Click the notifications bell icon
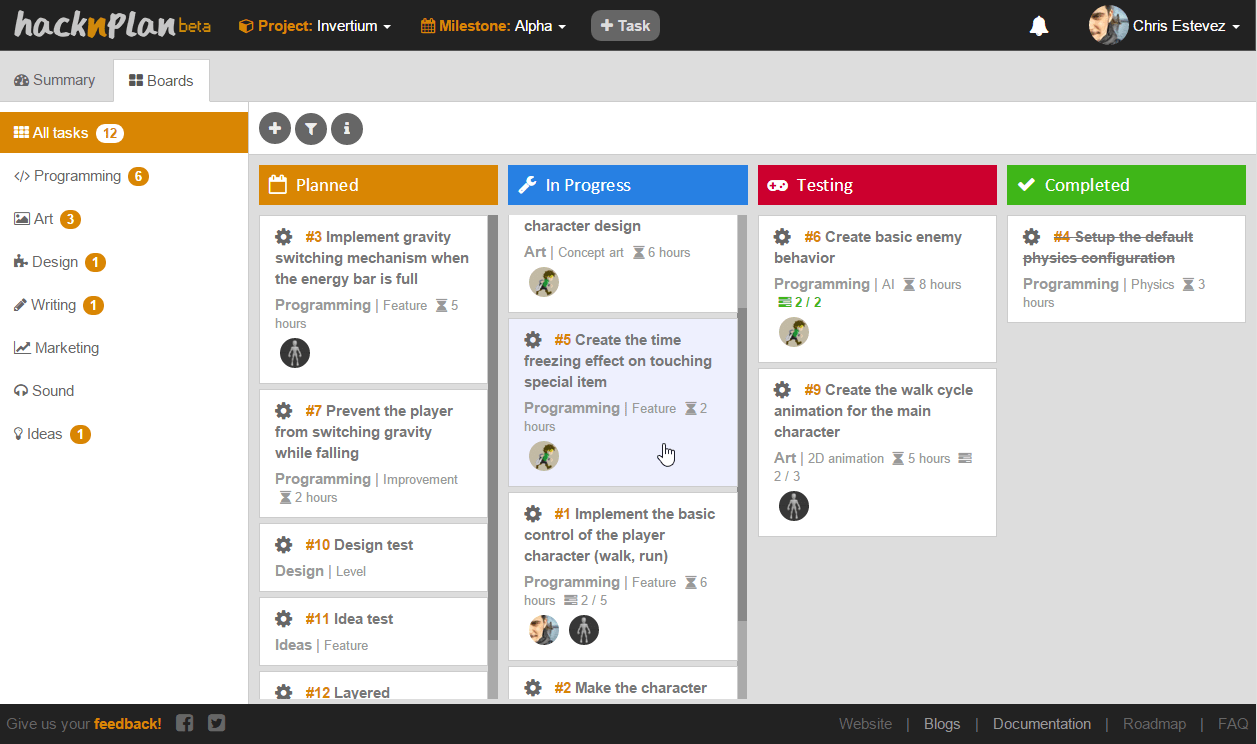The width and height of the screenshot is (1257, 744). click(1039, 26)
